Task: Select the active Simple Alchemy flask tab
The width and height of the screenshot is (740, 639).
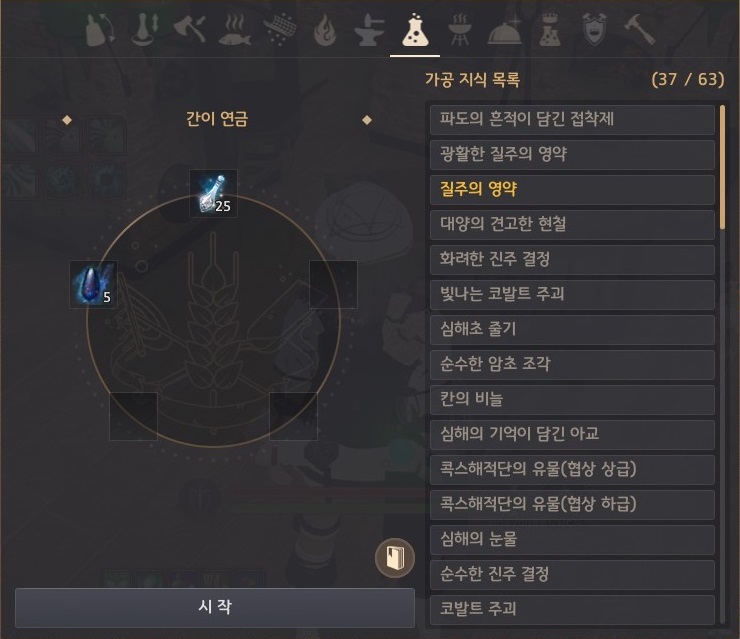Action: [415, 31]
